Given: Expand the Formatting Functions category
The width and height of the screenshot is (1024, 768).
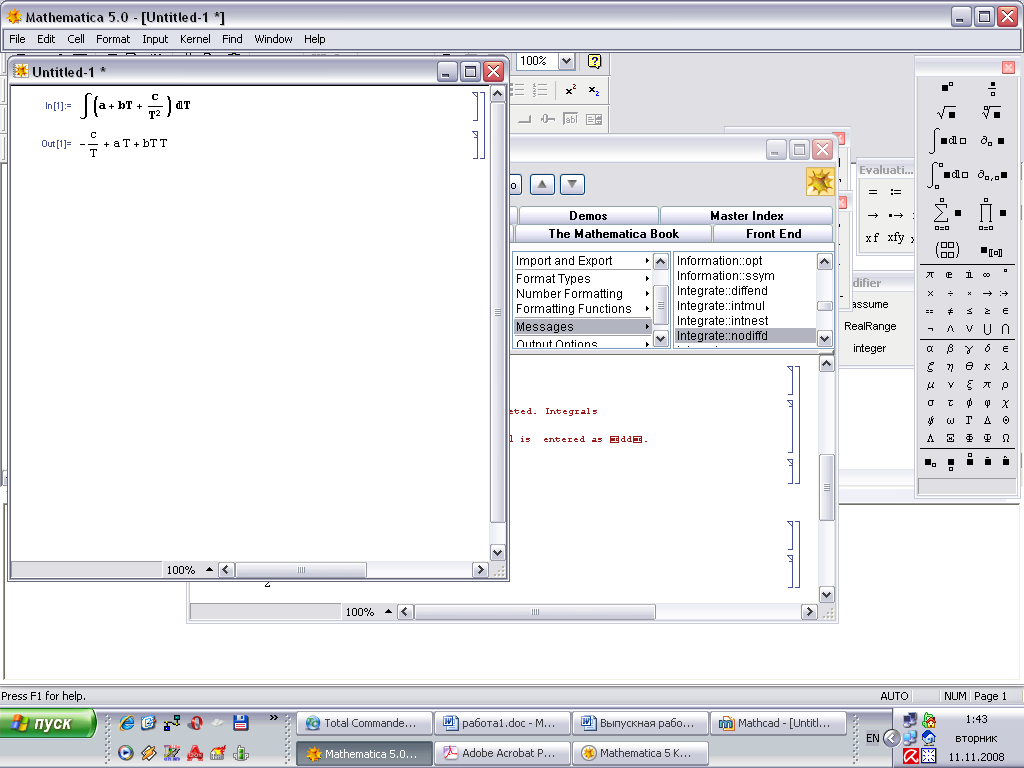Looking at the screenshot, I should [x=583, y=309].
